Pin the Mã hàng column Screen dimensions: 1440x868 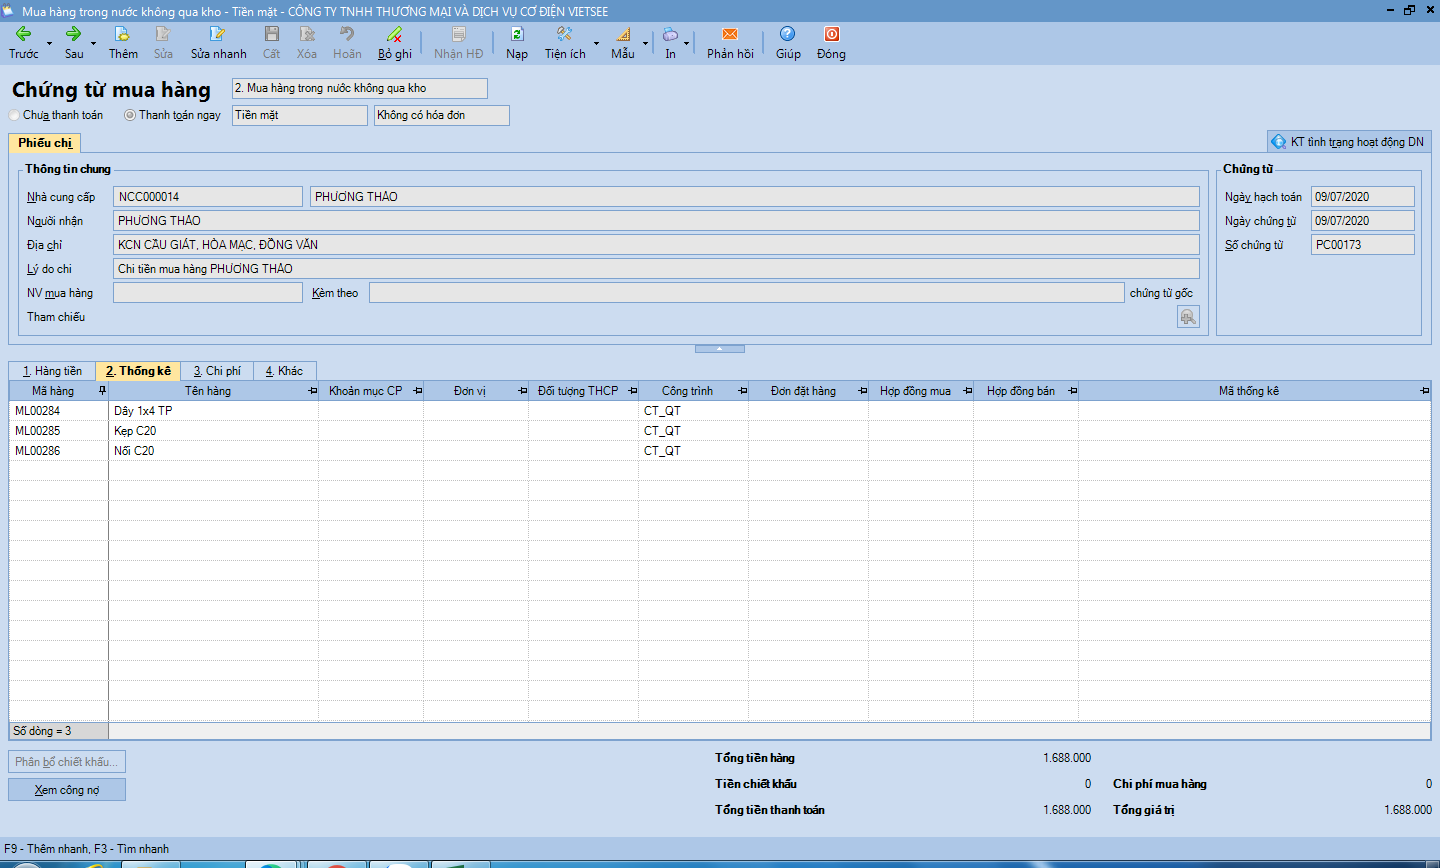click(102, 391)
